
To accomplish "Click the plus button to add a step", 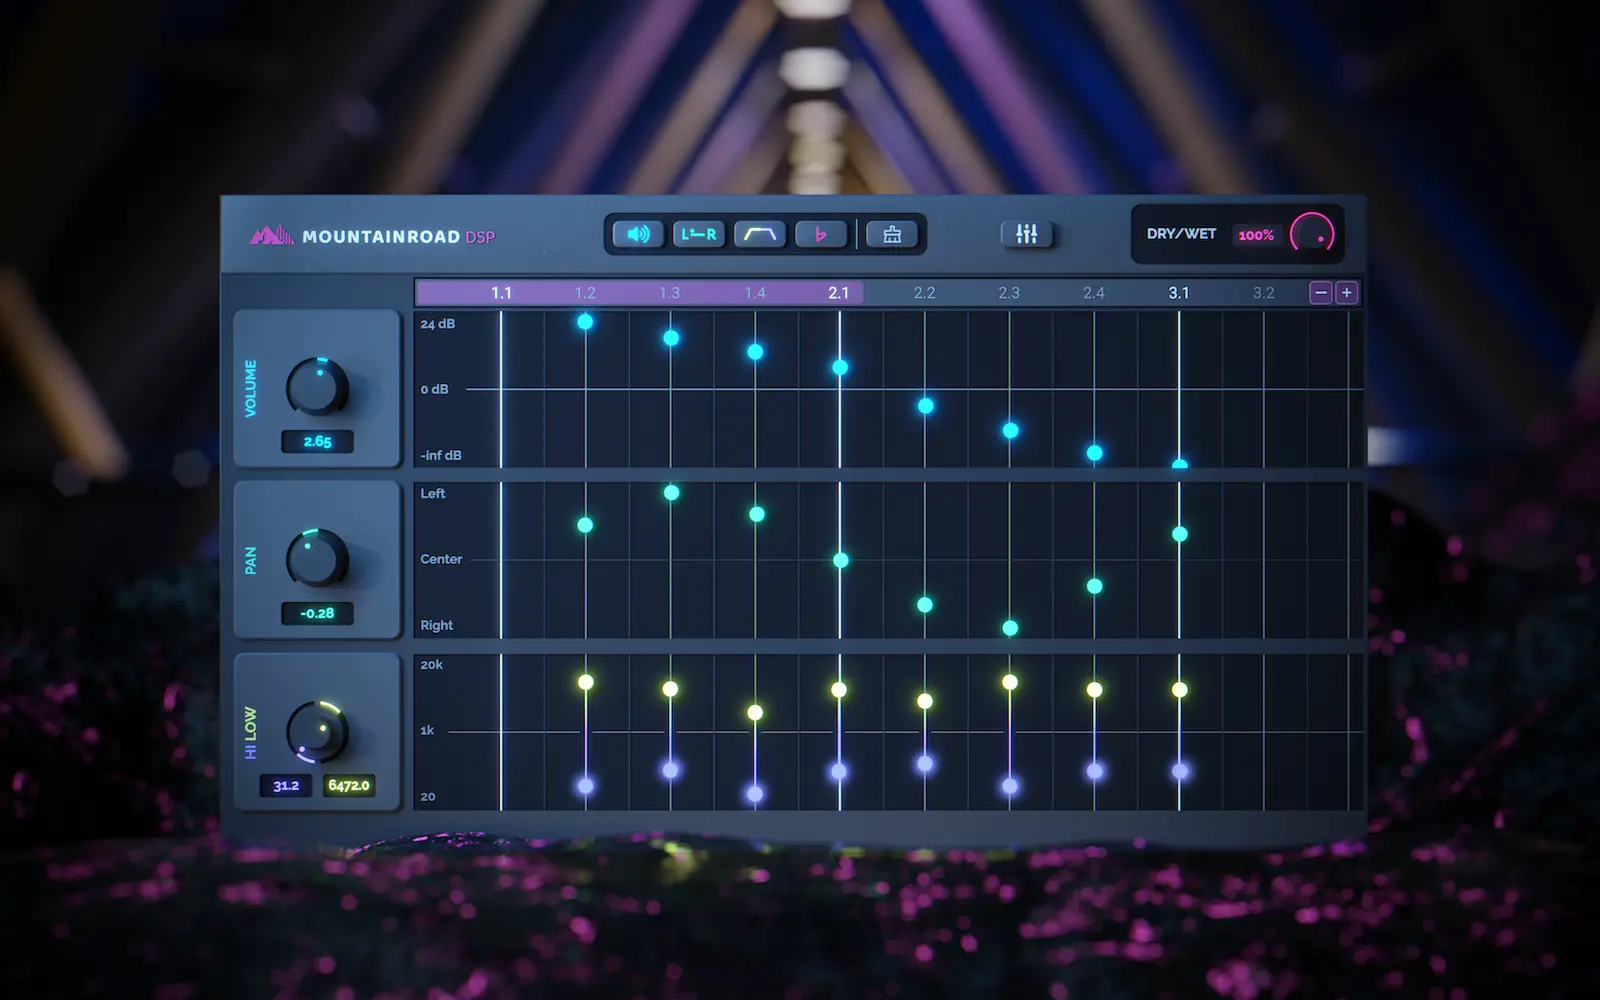I will (1347, 292).
